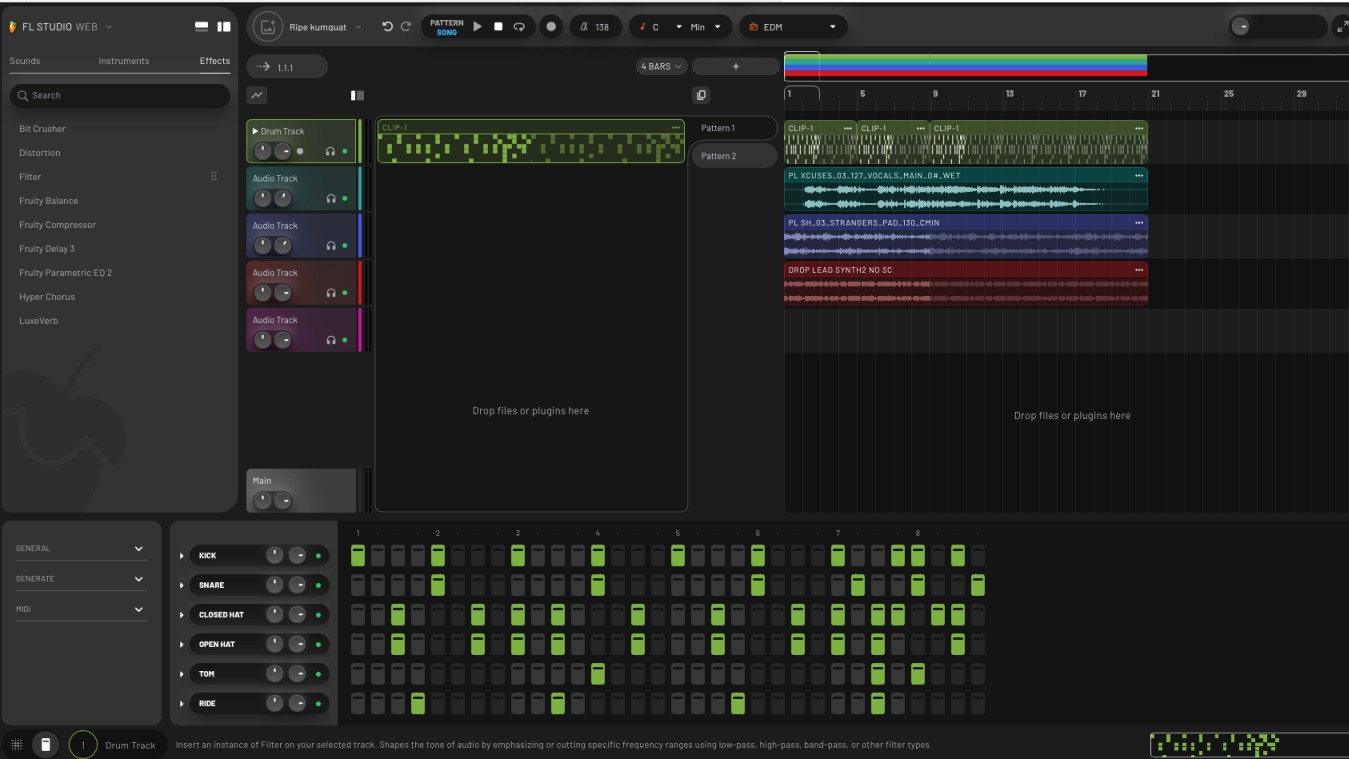Enable the first step of Snare row

click(358, 585)
